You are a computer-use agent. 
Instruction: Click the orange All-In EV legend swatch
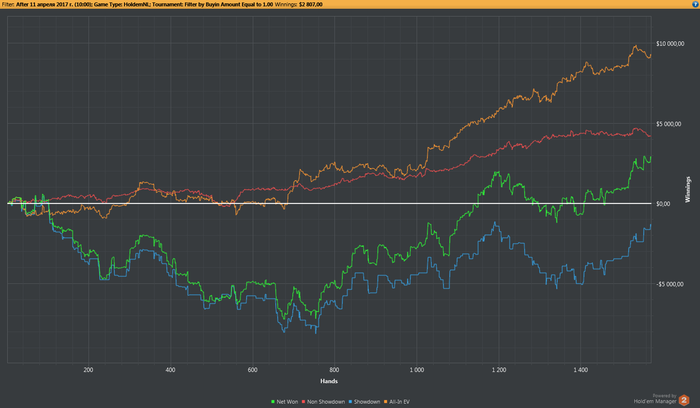386,402
